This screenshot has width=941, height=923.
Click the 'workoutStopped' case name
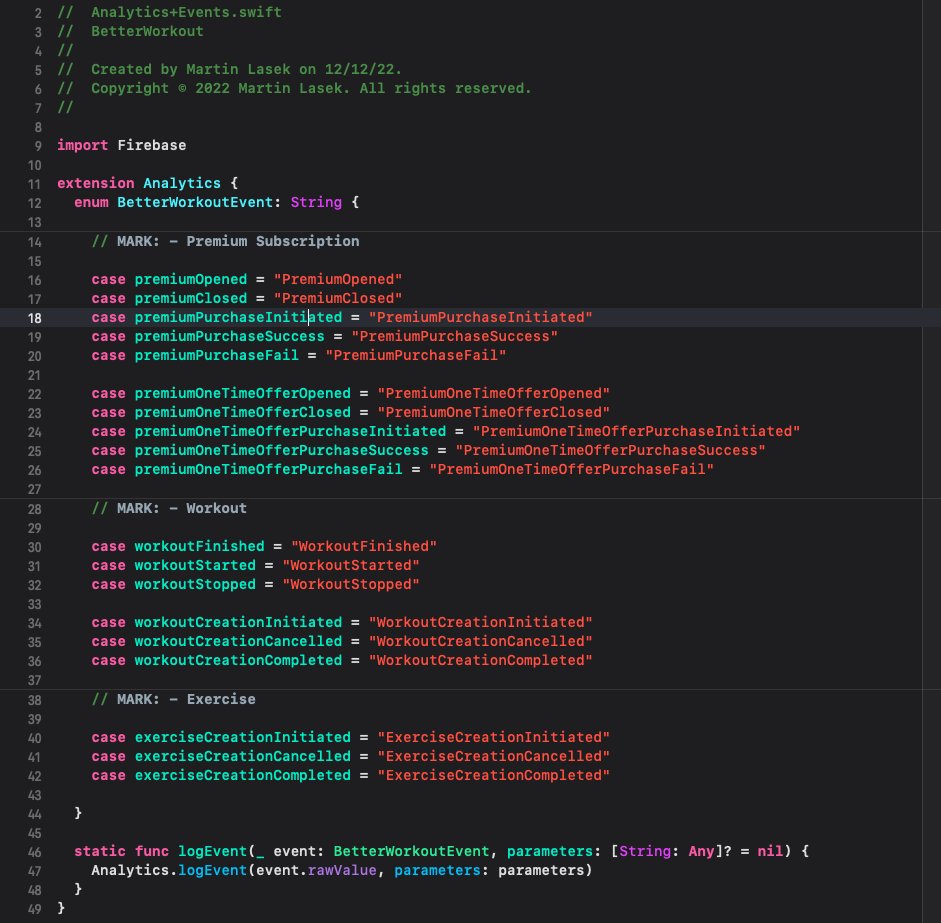click(x=195, y=585)
